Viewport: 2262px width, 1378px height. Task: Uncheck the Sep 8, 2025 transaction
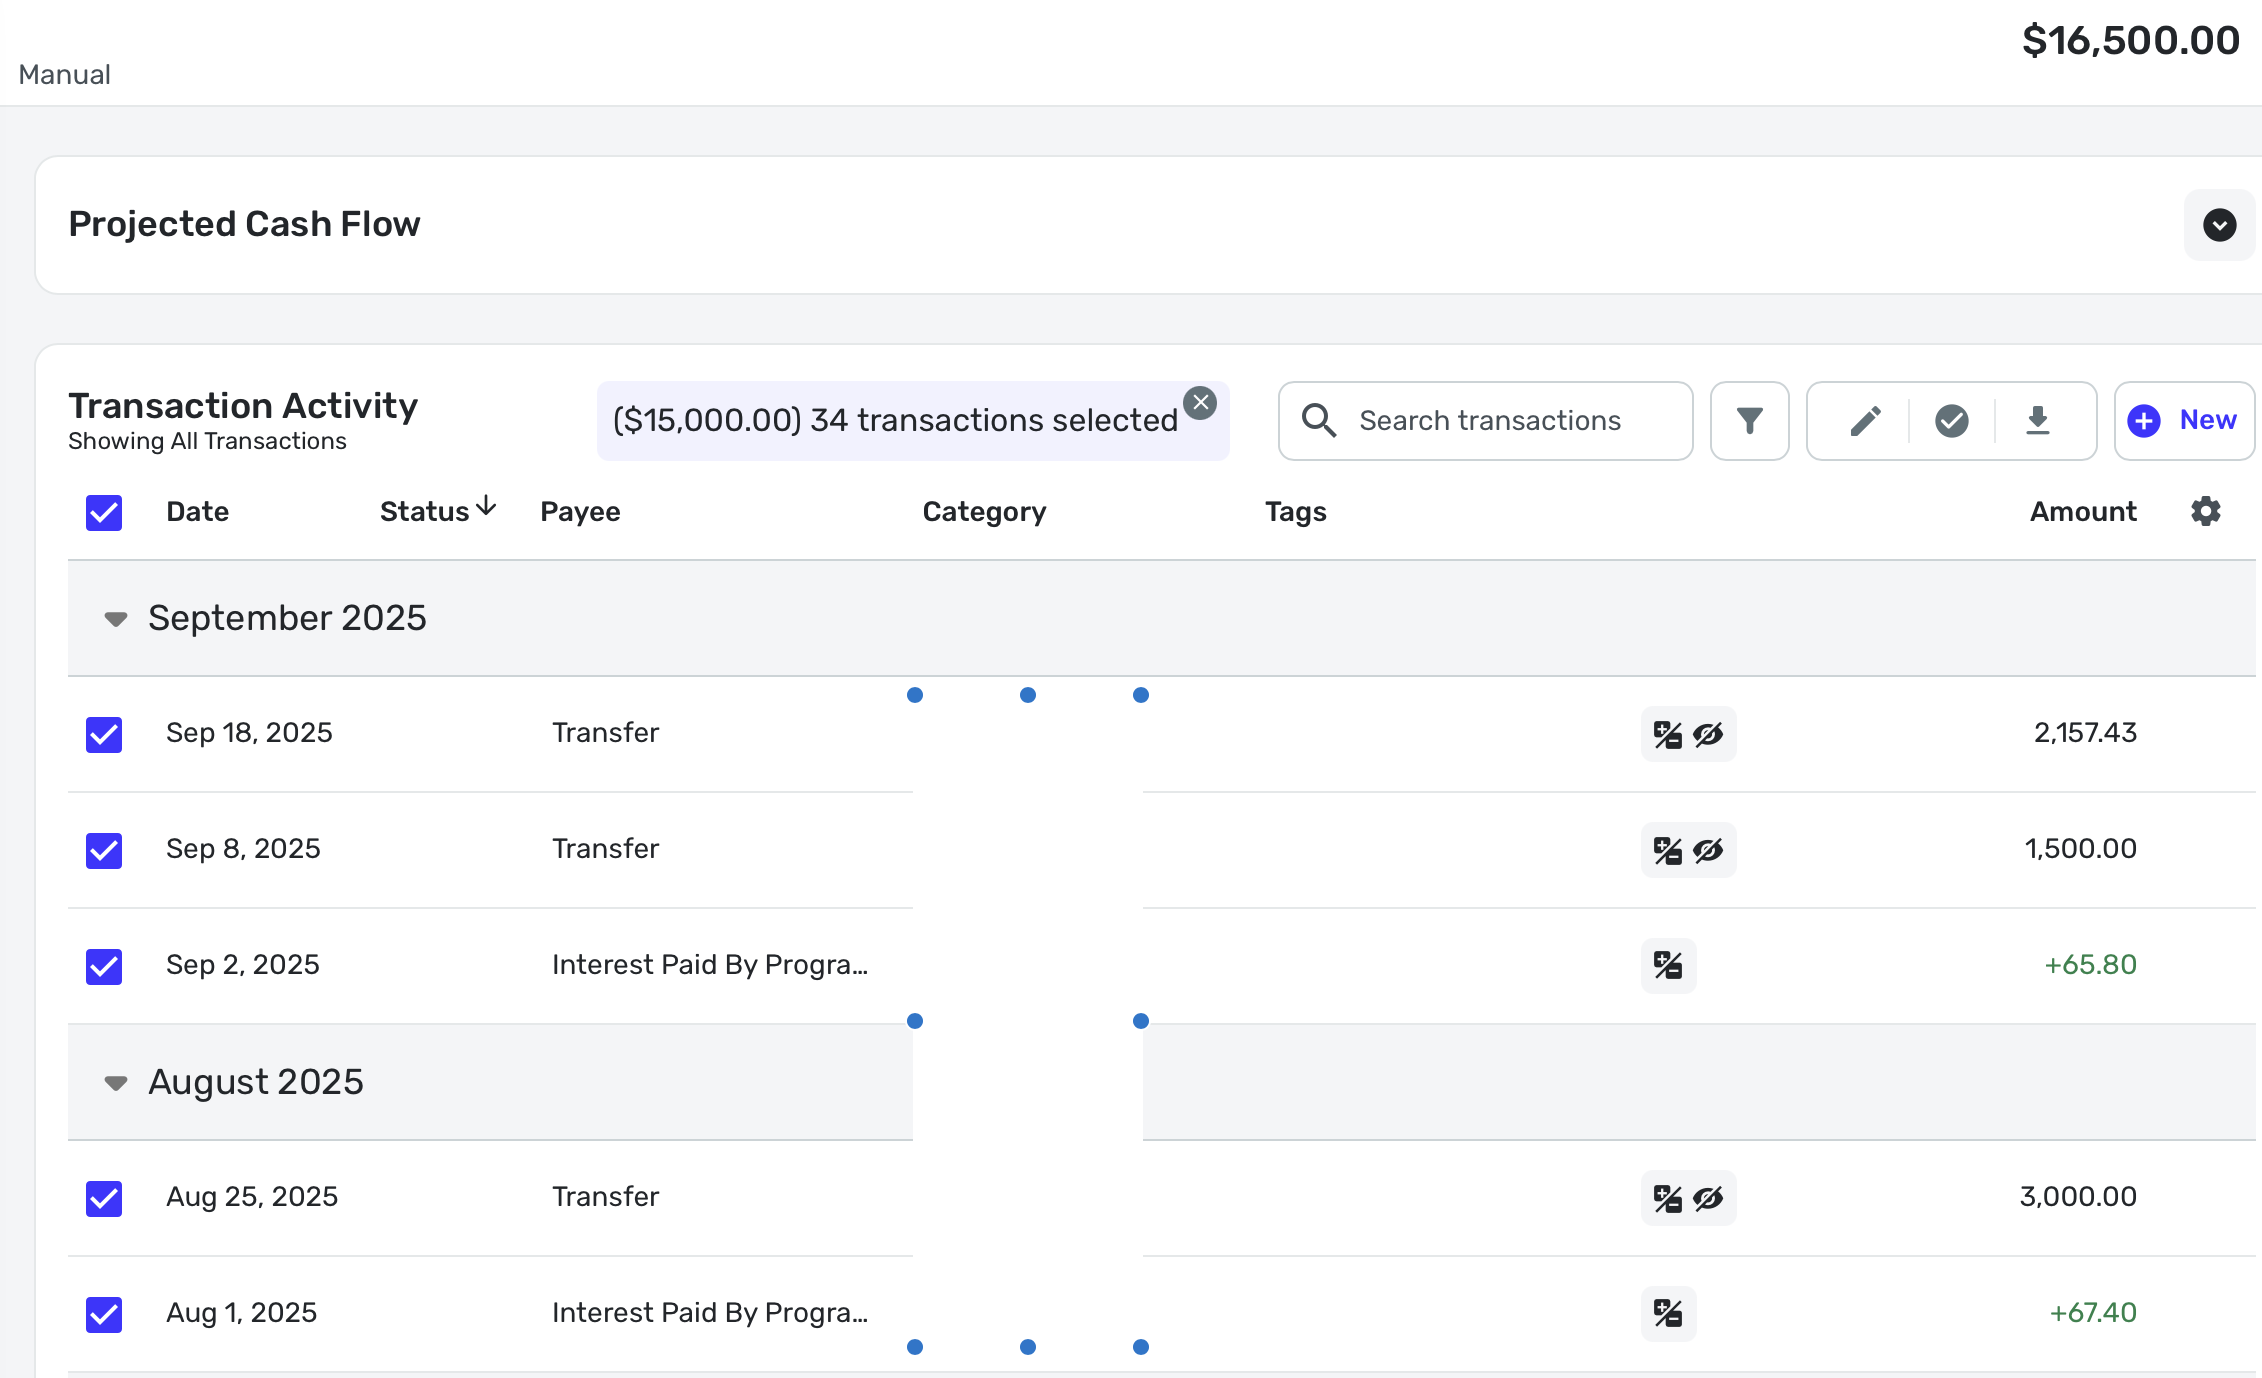click(x=104, y=851)
